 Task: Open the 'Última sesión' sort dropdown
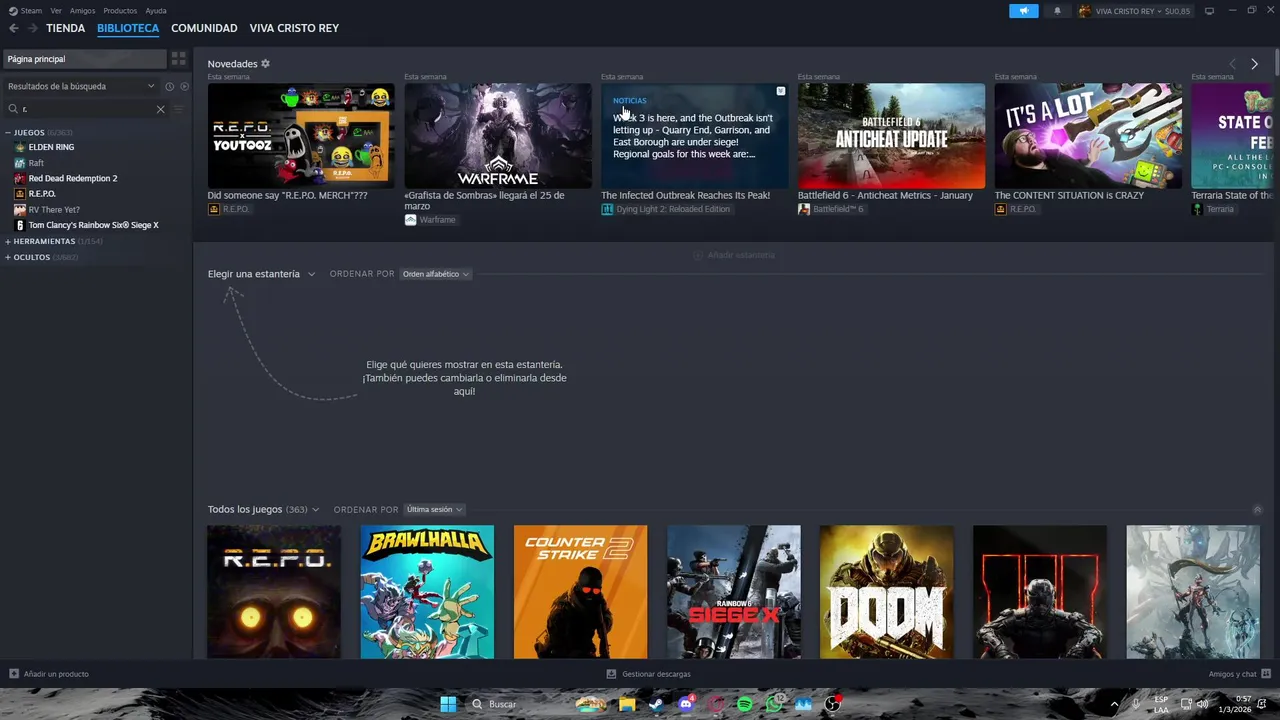pos(434,510)
